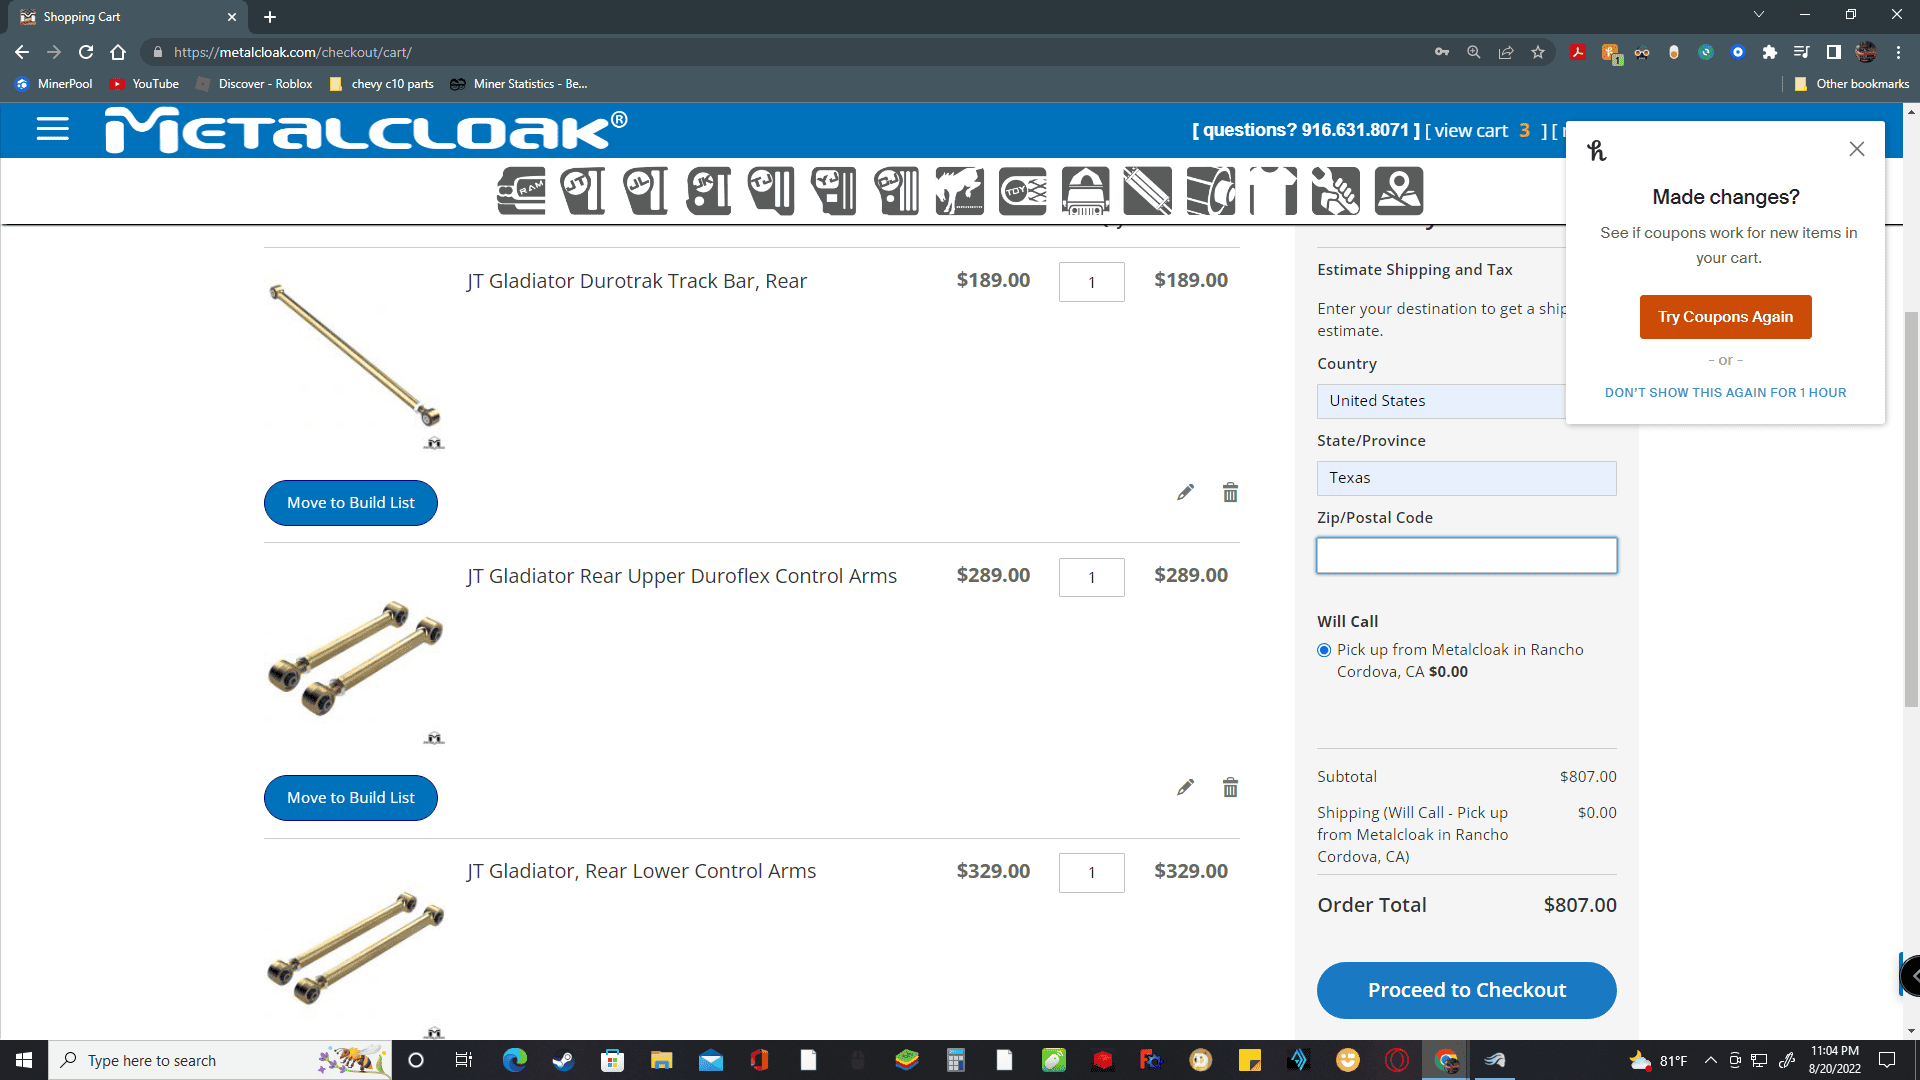This screenshot has height=1080, width=1920.
Task: Select the JT Gladiator category icon
Action: 583,190
